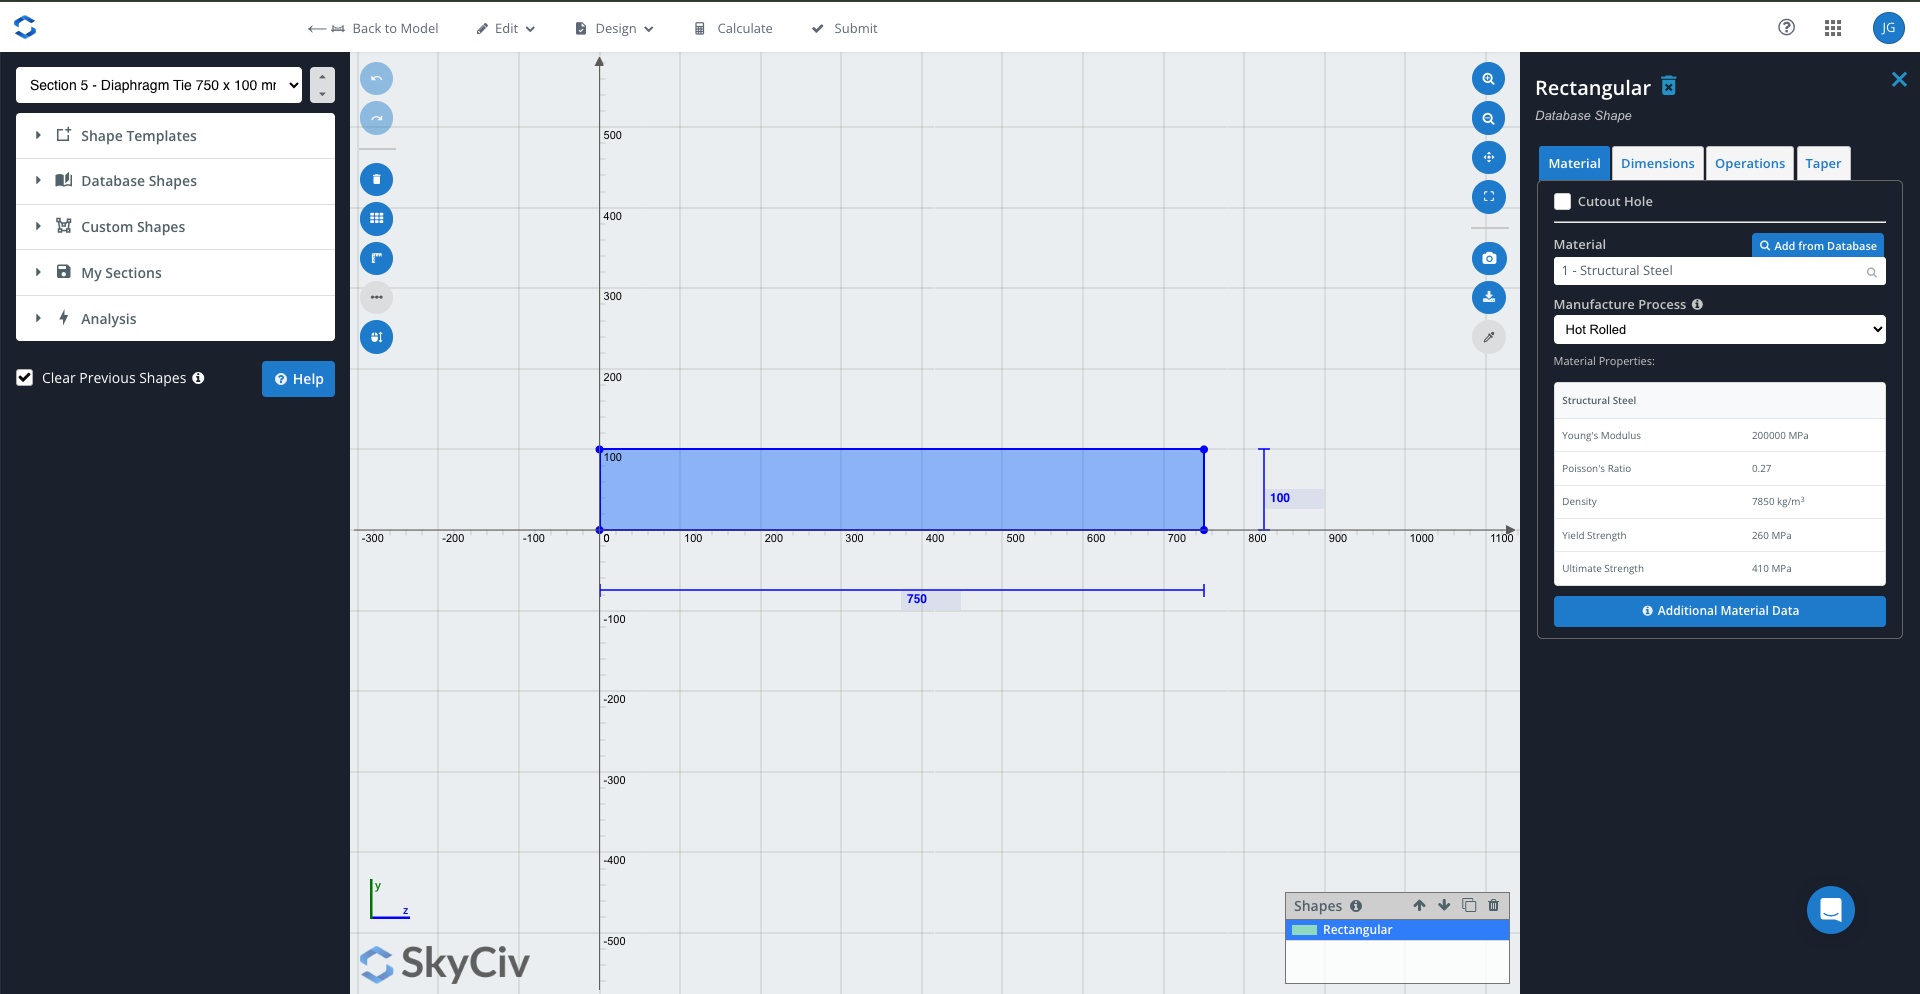Move shape up with the up arrow
The image size is (1920, 994).
point(1419,906)
